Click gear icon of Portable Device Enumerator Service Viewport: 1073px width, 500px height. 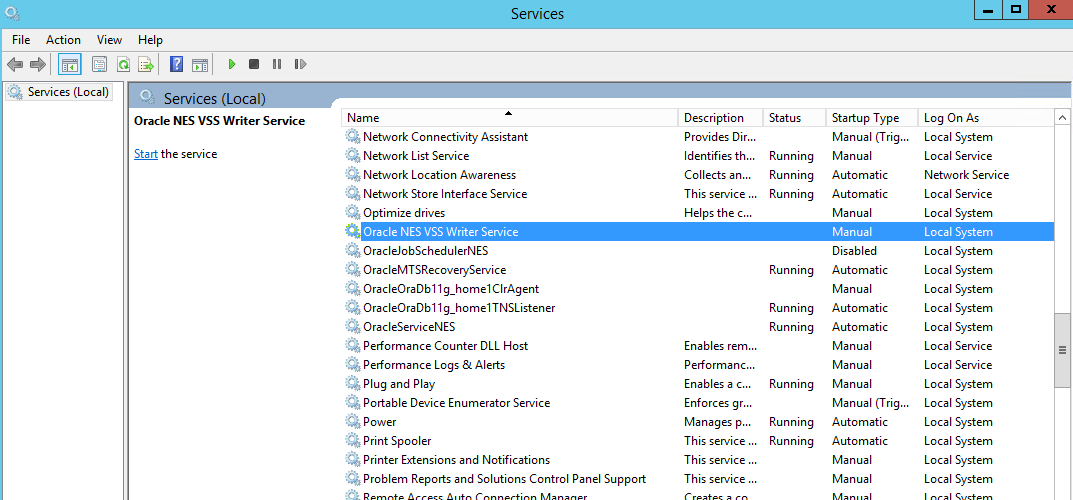click(x=352, y=403)
